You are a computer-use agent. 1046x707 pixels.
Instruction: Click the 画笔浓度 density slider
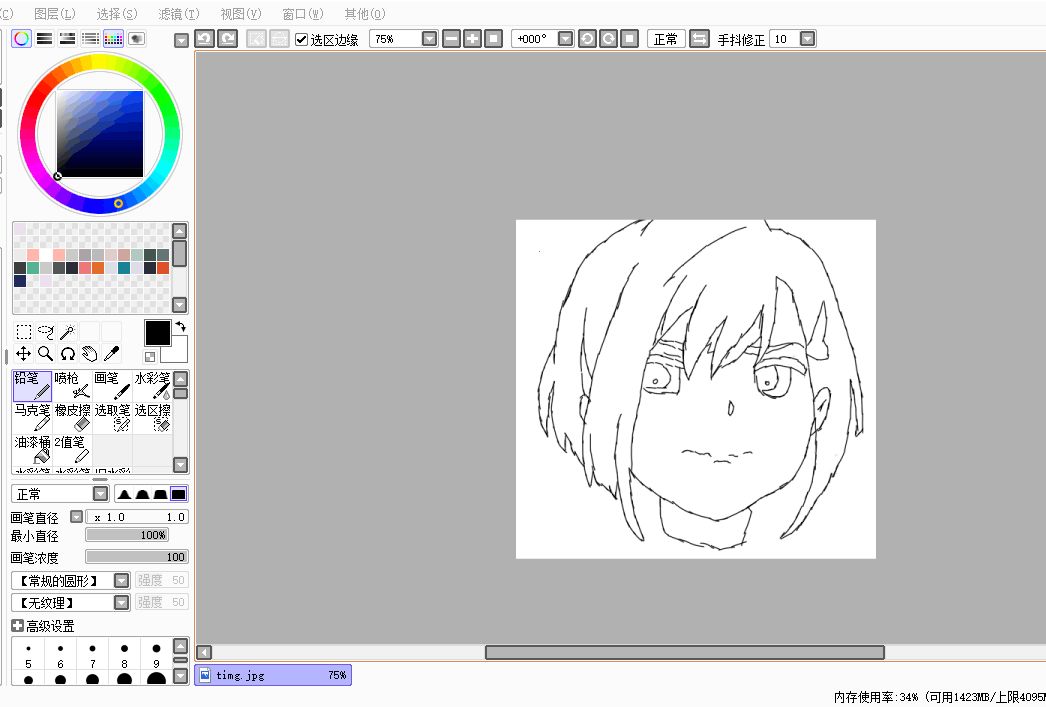tap(136, 557)
